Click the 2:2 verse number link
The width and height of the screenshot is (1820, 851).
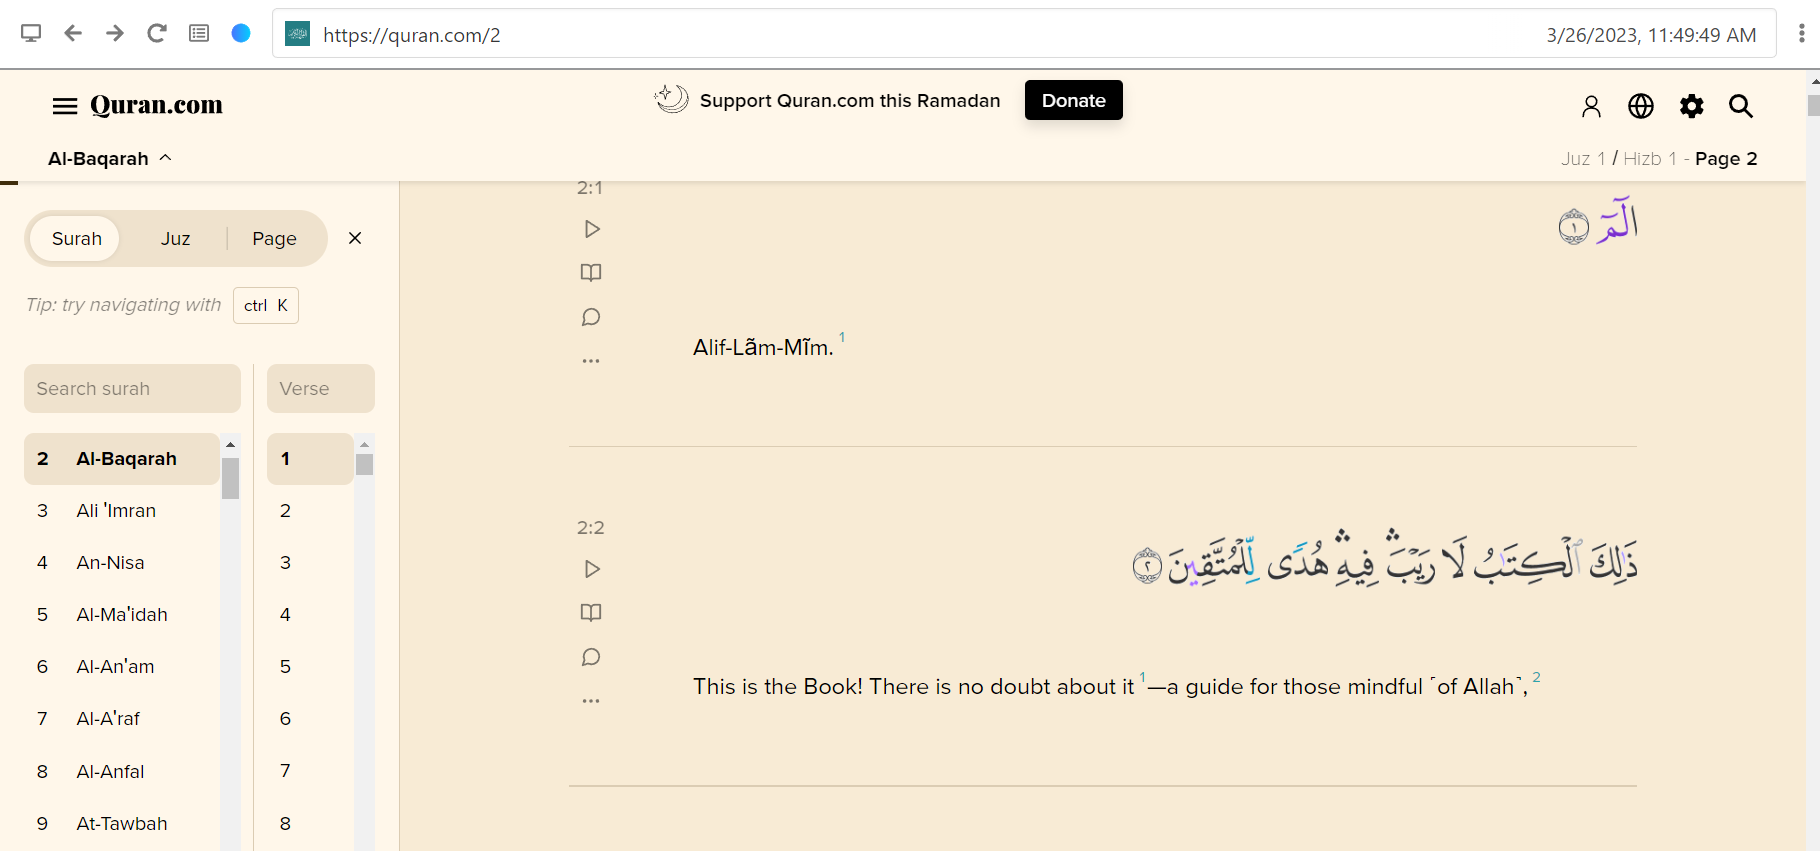coord(590,527)
